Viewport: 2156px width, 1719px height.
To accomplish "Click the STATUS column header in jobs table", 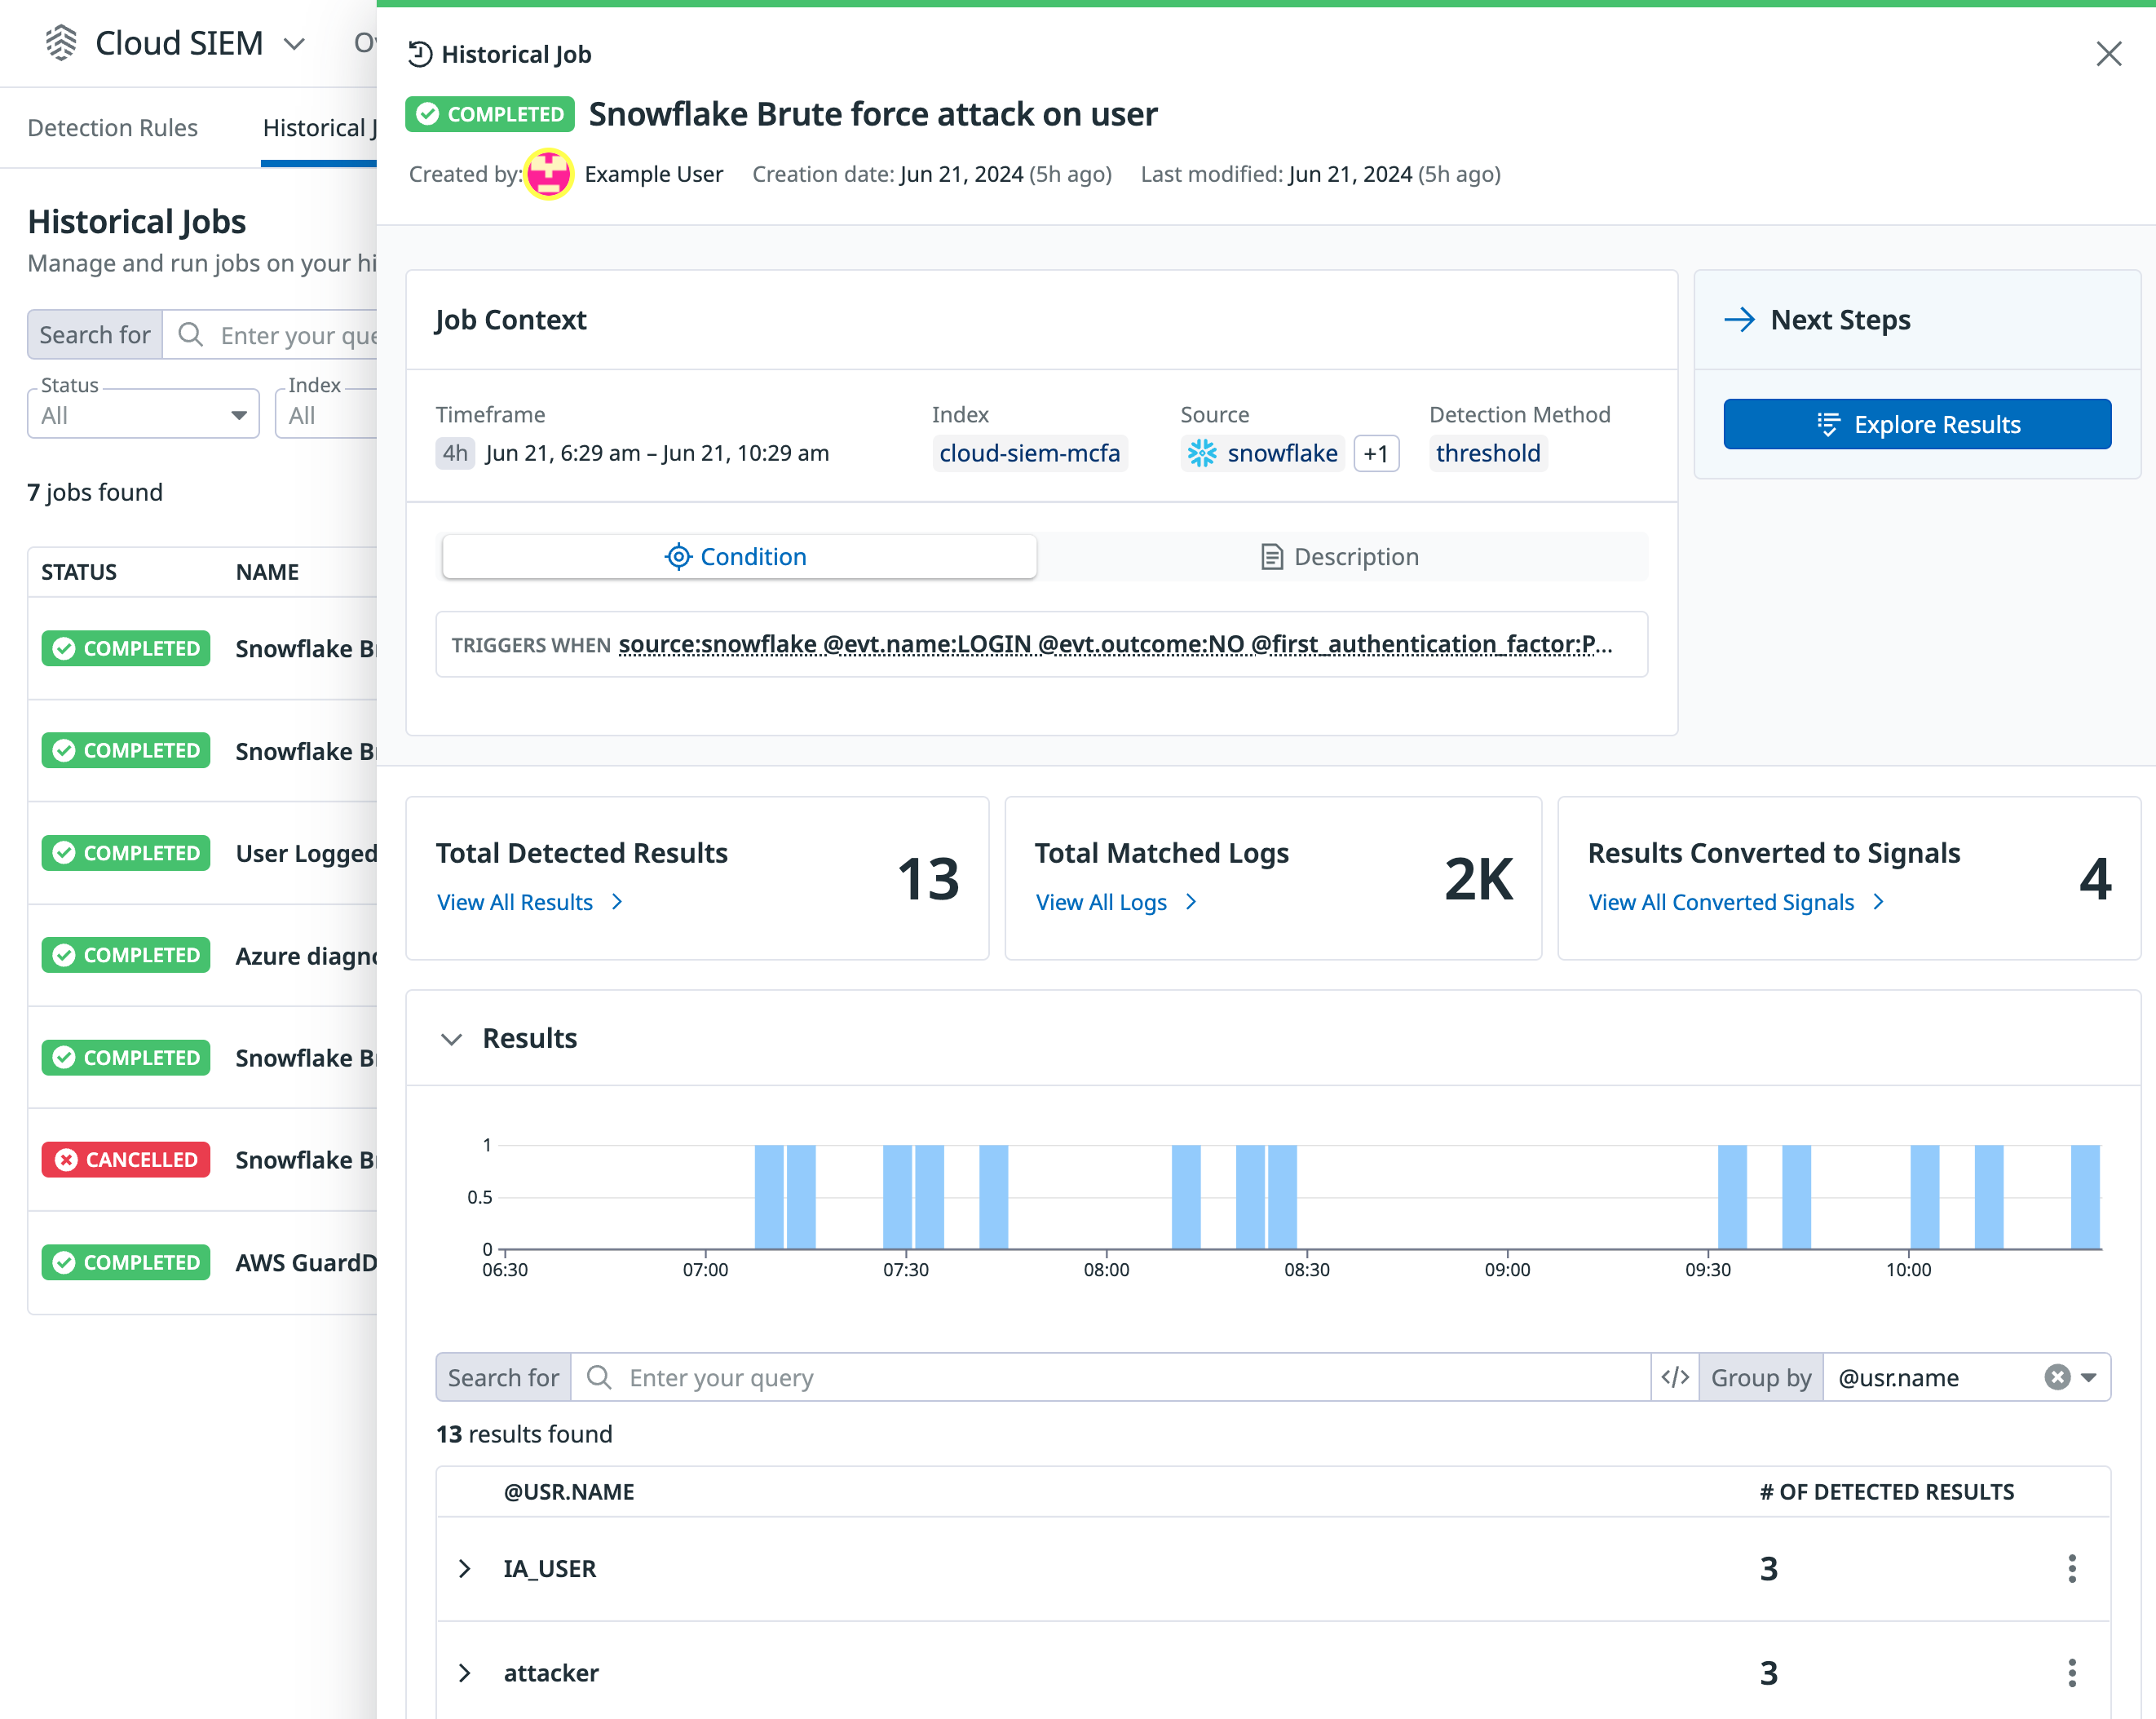I will point(79,572).
